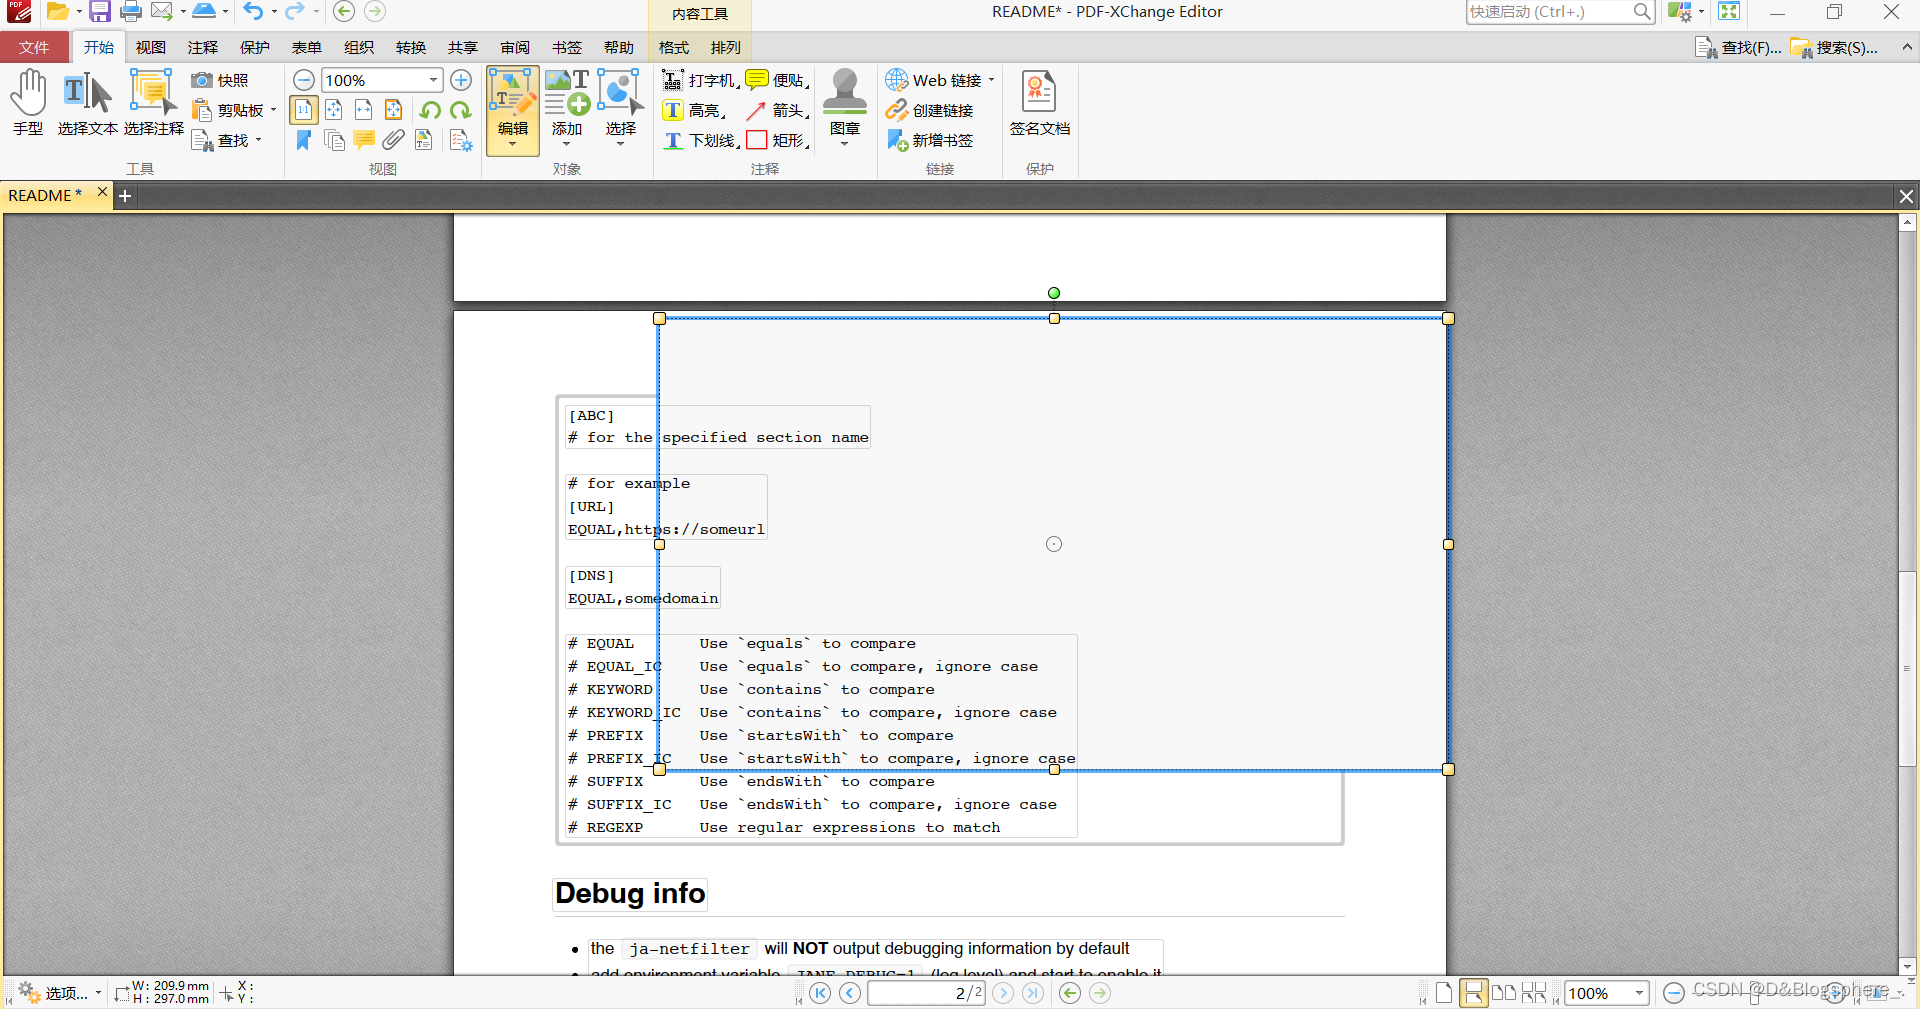Open the ribbon zoom level combo box
The image size is (1920, 1009).
pyautogui.click(x=382, y=80)
